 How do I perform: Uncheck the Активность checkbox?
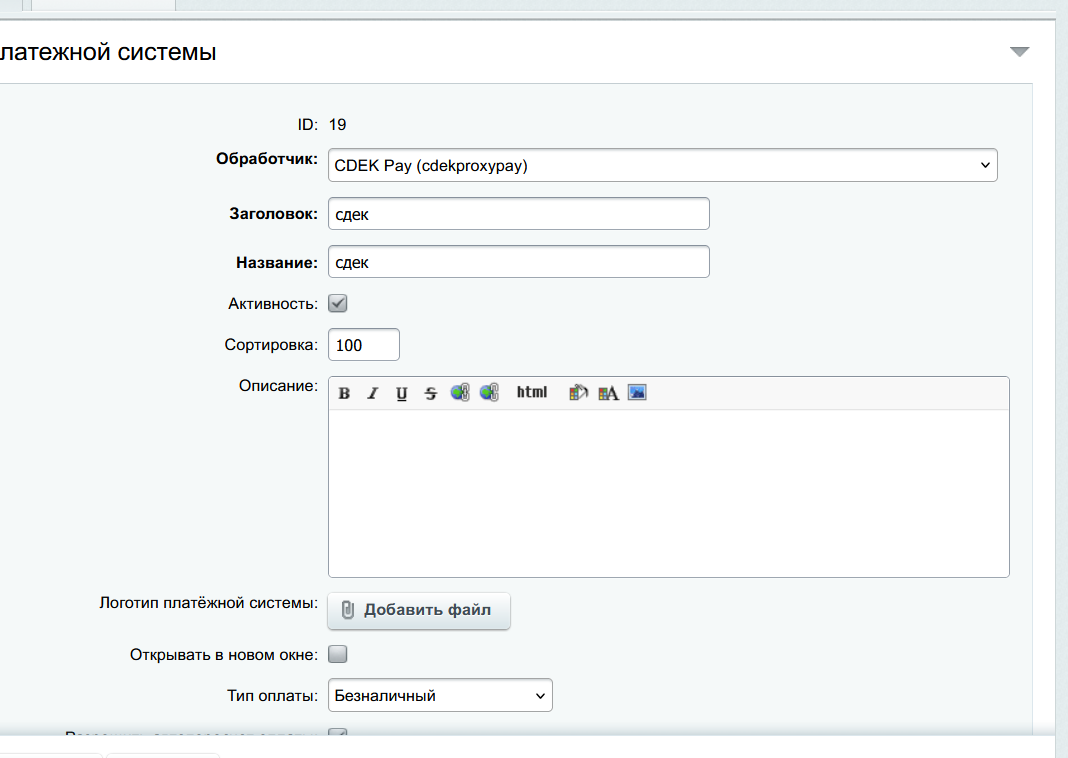point(338,303)
